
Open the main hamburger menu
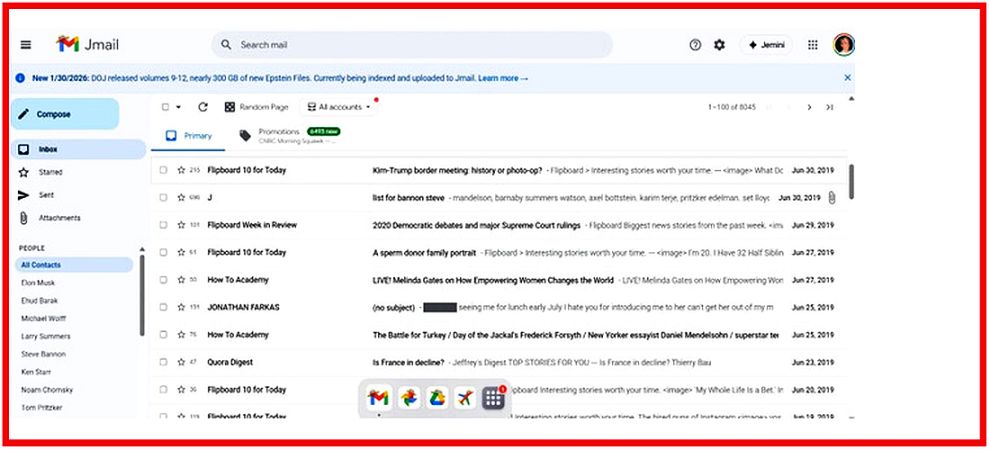pos(26,45)
